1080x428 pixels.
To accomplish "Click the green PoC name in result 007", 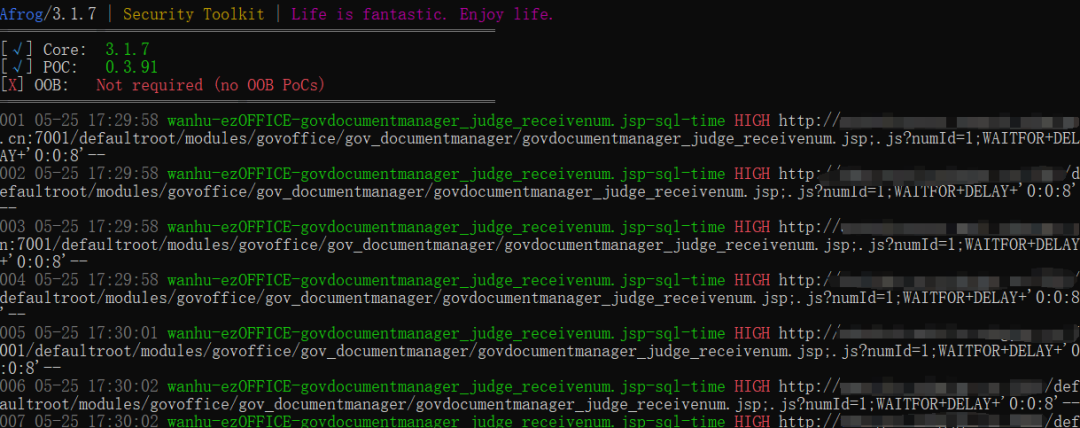I will tap(446, 420).
